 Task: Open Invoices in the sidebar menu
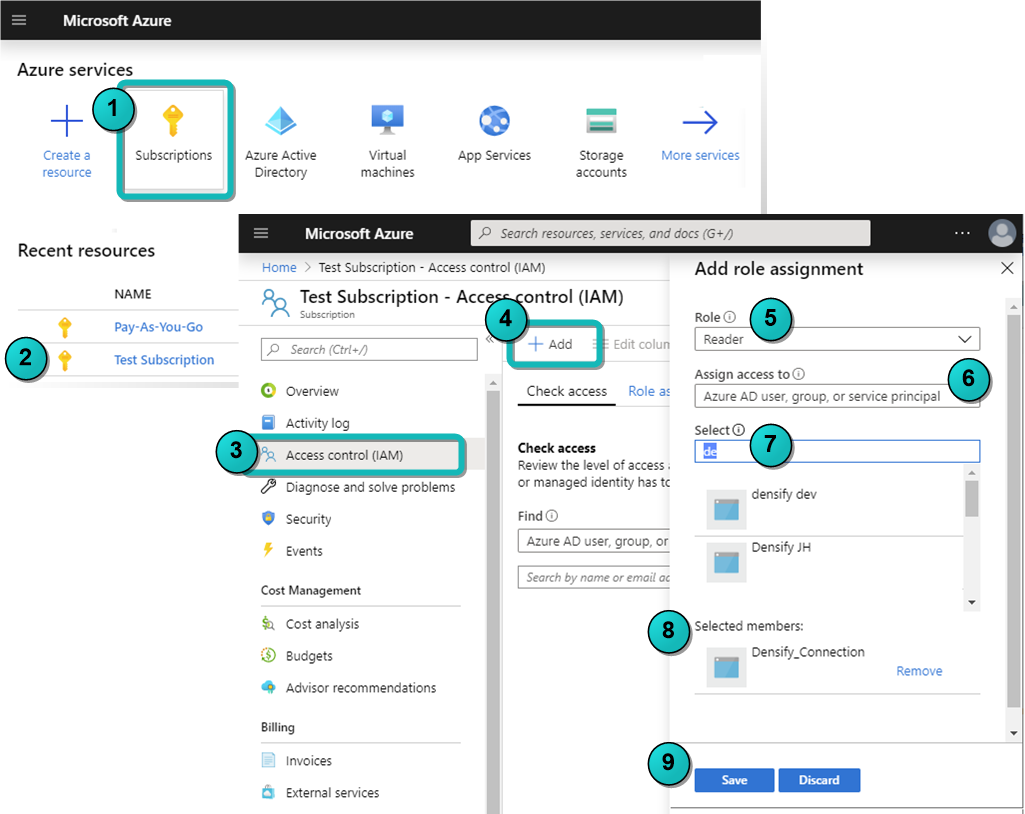308,760
